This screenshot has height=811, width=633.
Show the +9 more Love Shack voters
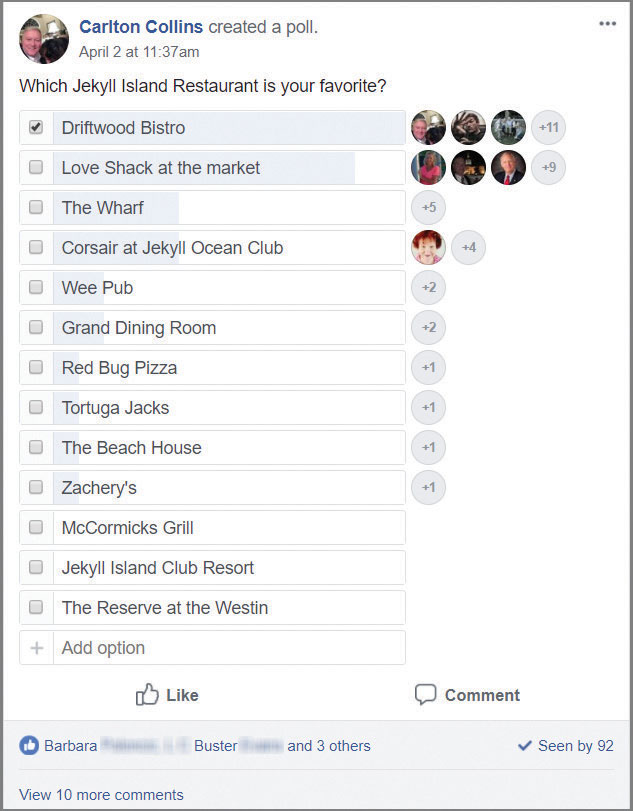549,168
